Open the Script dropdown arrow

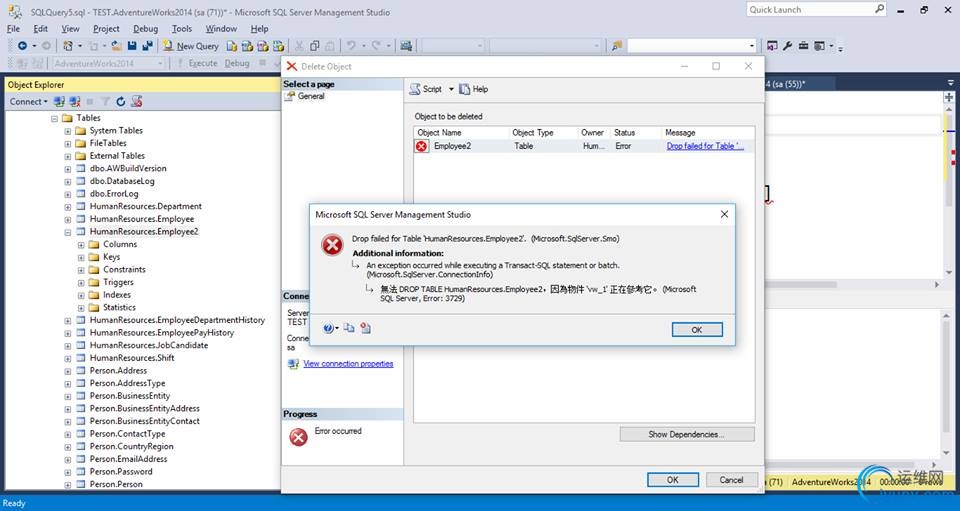pyautogui.click(x=451, y=89)
